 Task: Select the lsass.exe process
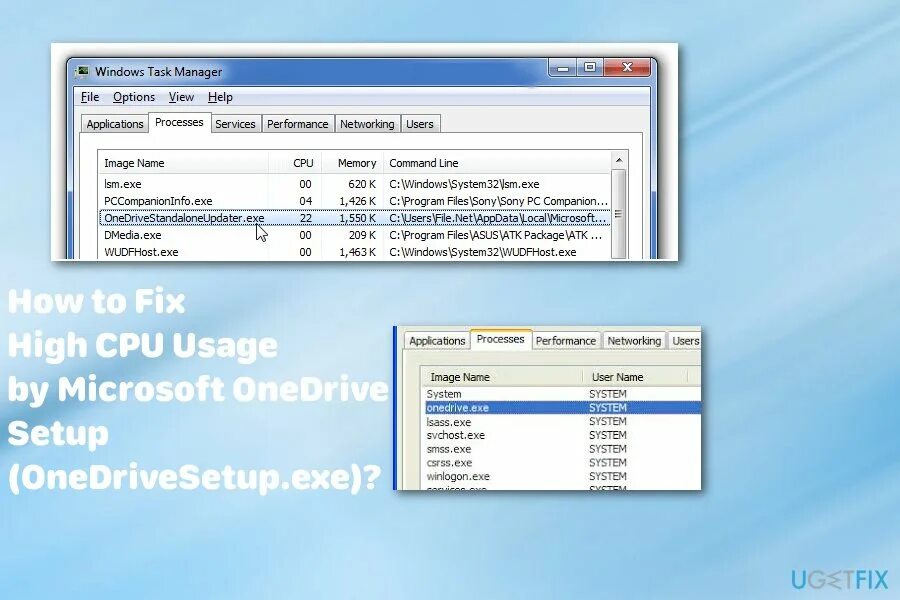pos(563,422)
